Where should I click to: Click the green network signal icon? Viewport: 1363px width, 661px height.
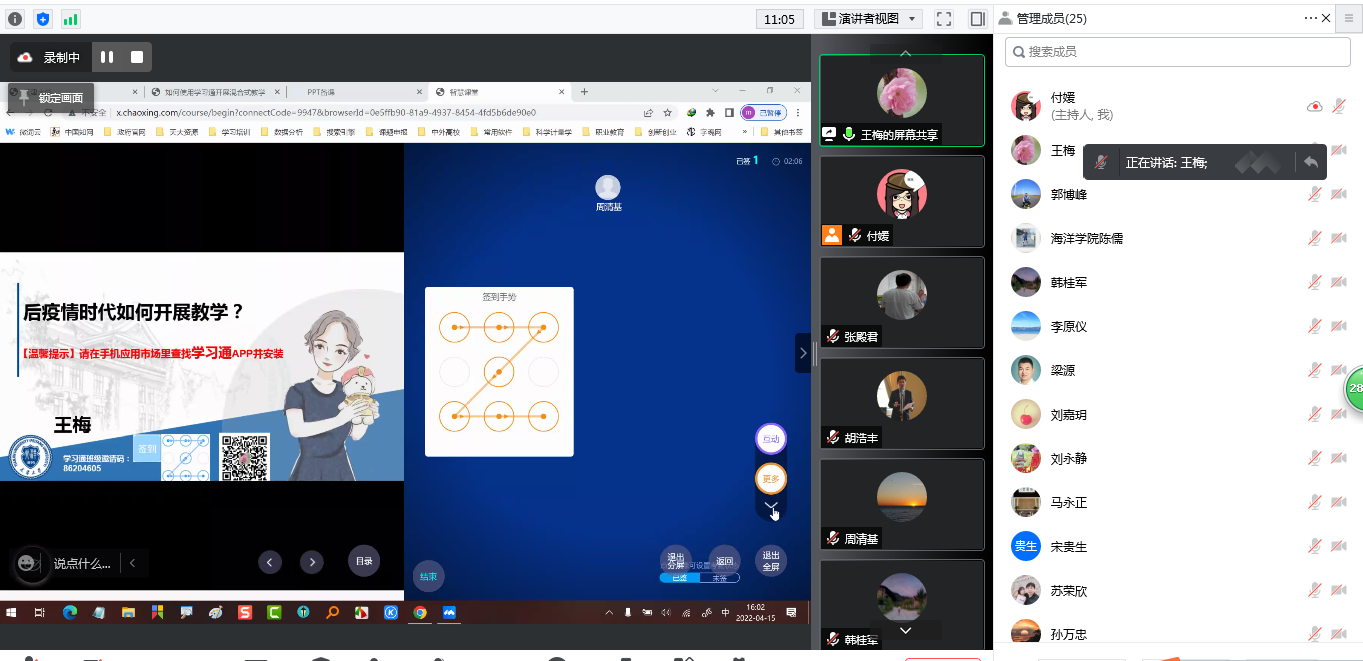70,19
